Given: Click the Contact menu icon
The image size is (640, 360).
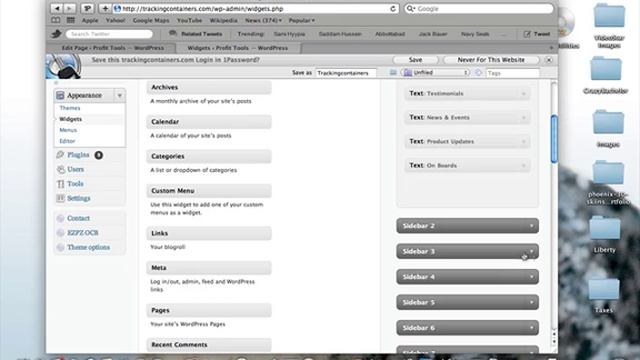Looking at the screenshot, I should pyautogui.click(x=60, y=218).
